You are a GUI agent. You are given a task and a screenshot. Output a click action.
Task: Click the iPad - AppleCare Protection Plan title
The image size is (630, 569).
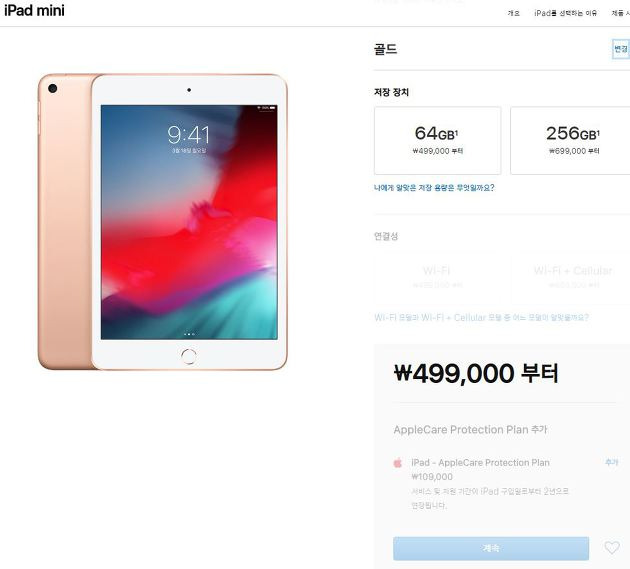[x=480, y=463]
